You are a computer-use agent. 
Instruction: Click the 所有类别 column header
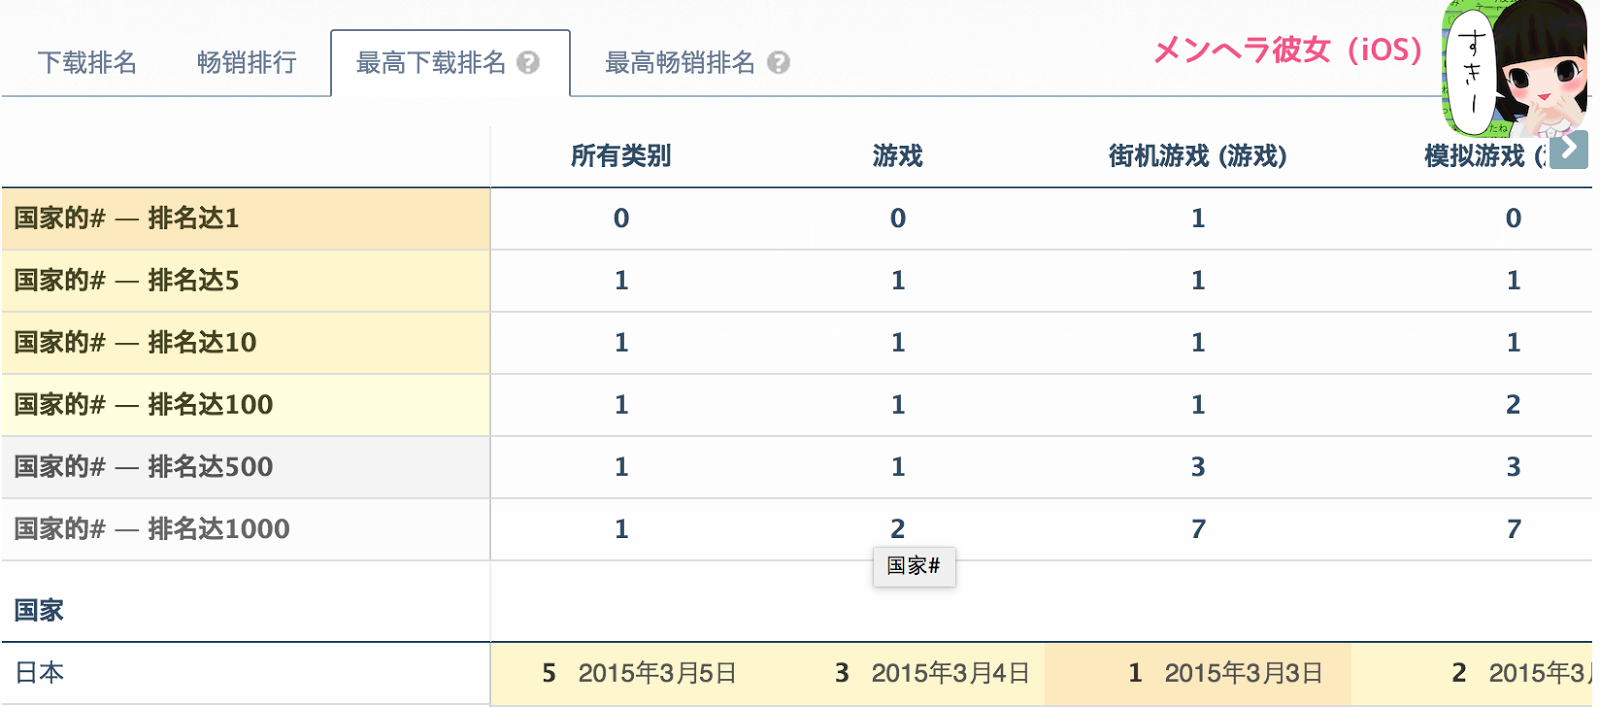621,156
